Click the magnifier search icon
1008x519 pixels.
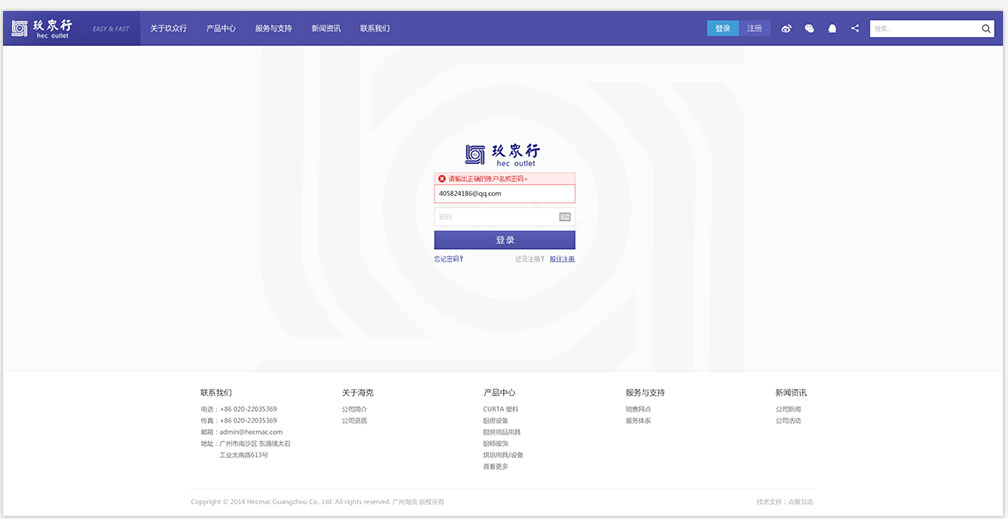click(x=986, y=28)
